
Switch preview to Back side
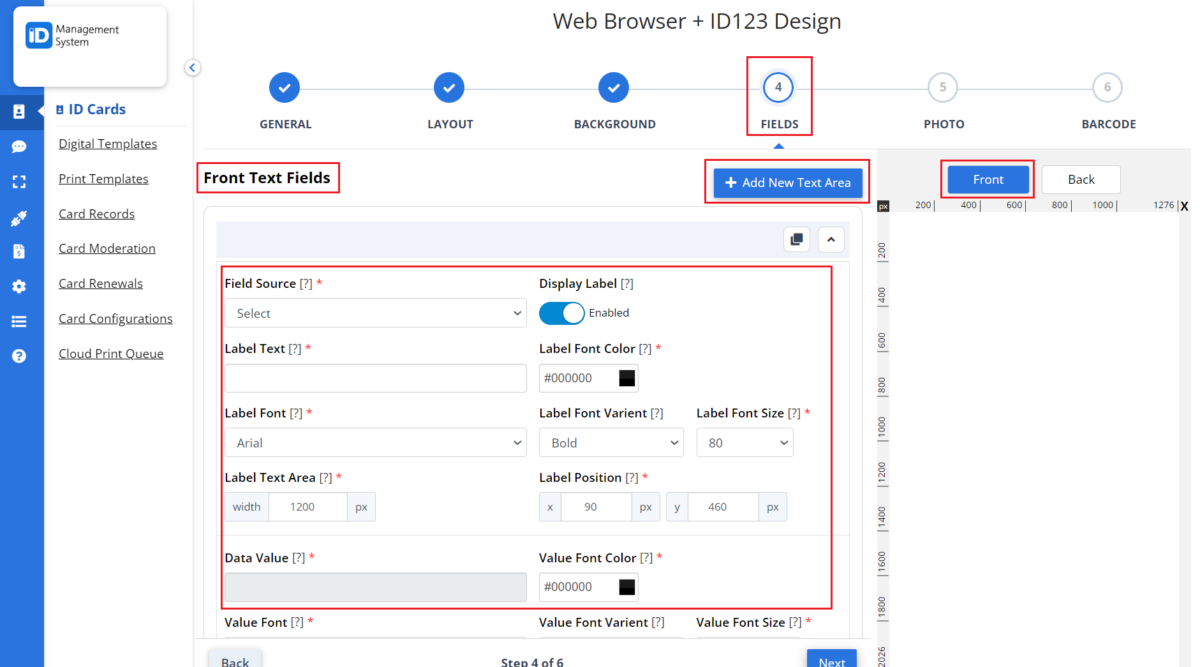click(x=1081, y=179)
